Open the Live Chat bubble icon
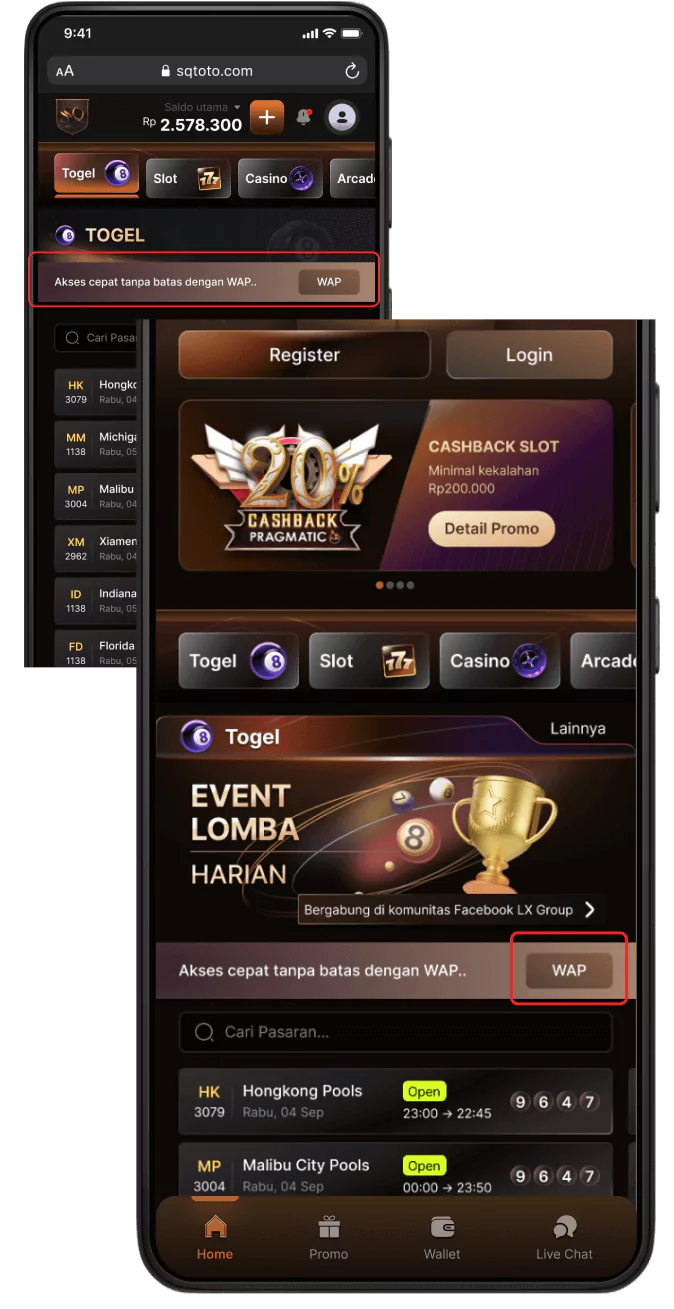 (x=565, y=1227)
